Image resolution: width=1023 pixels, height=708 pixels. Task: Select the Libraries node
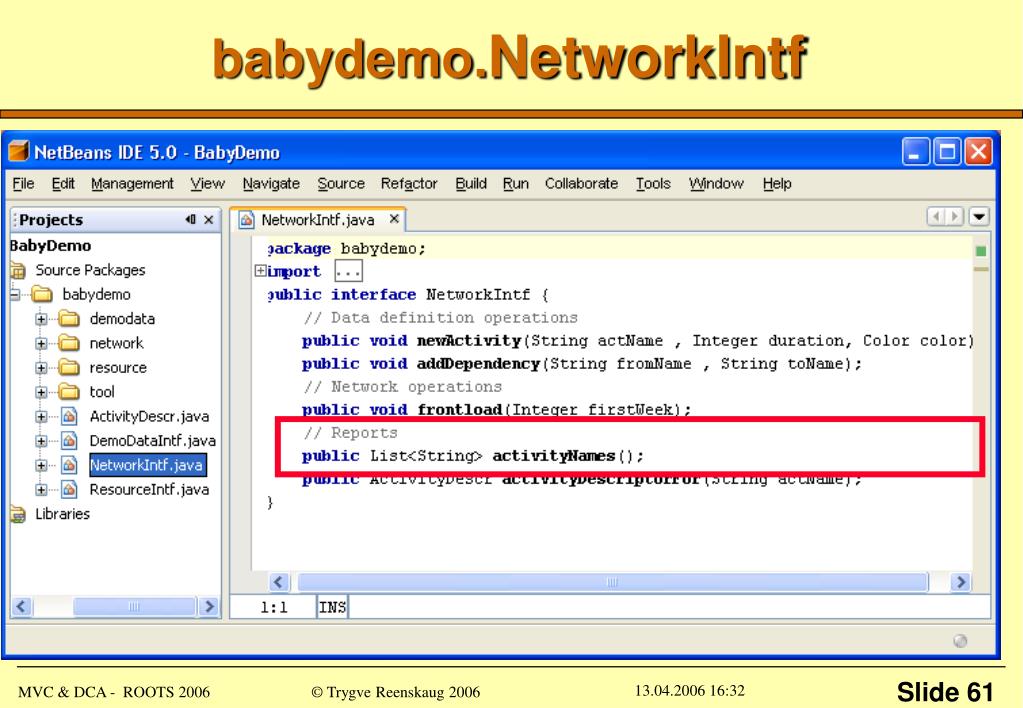pos(63,514)
